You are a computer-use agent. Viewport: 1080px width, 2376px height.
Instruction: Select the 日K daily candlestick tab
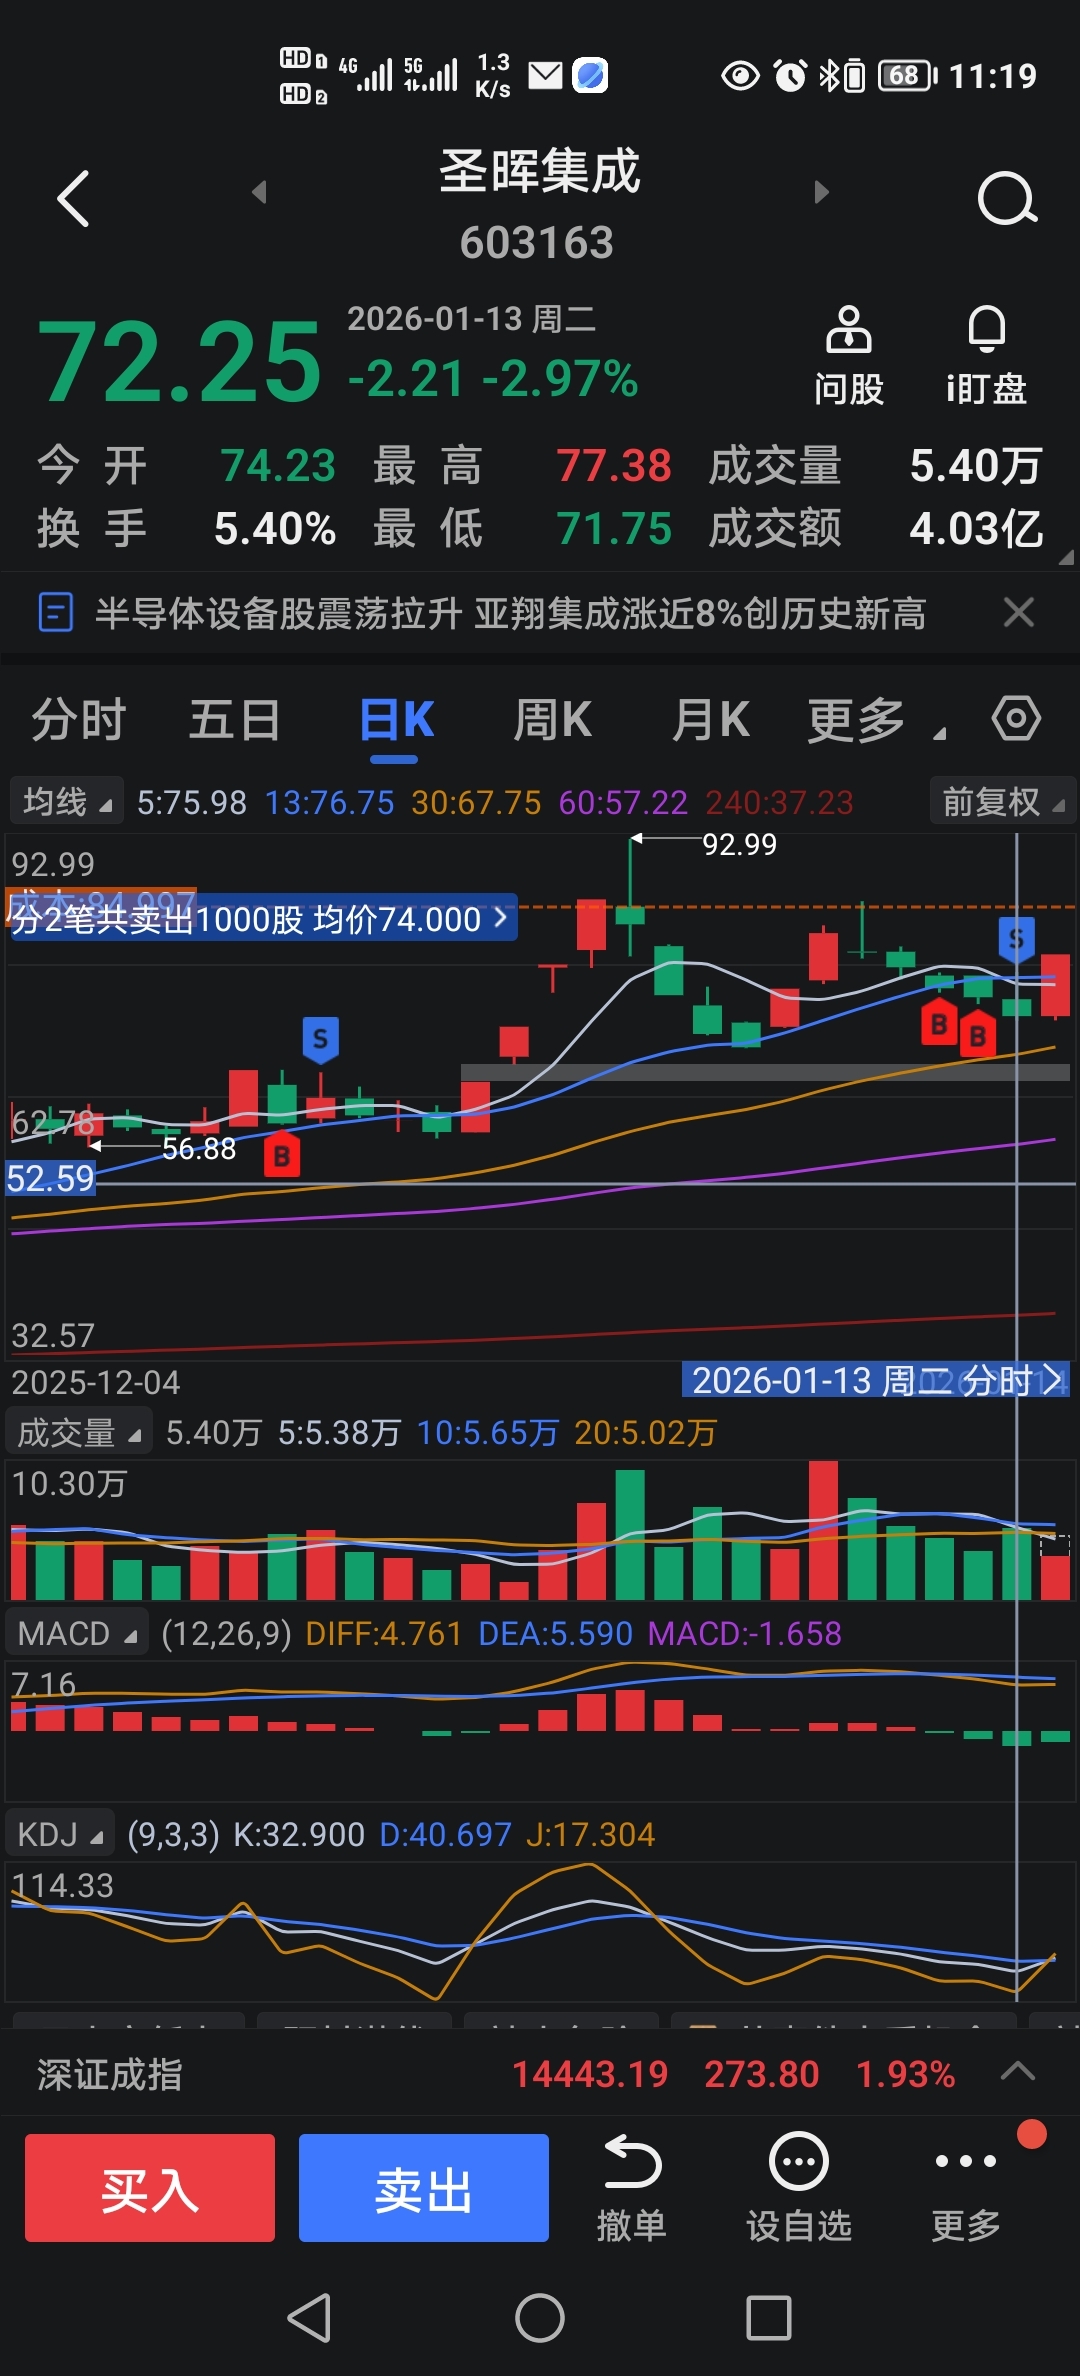[396, 720]
